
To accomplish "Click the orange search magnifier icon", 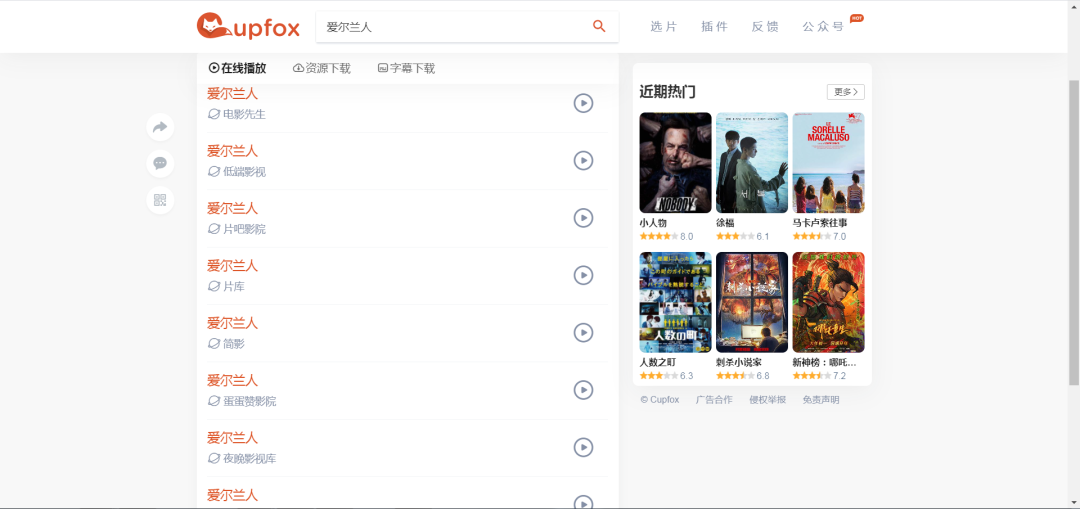I will point(599,27).
